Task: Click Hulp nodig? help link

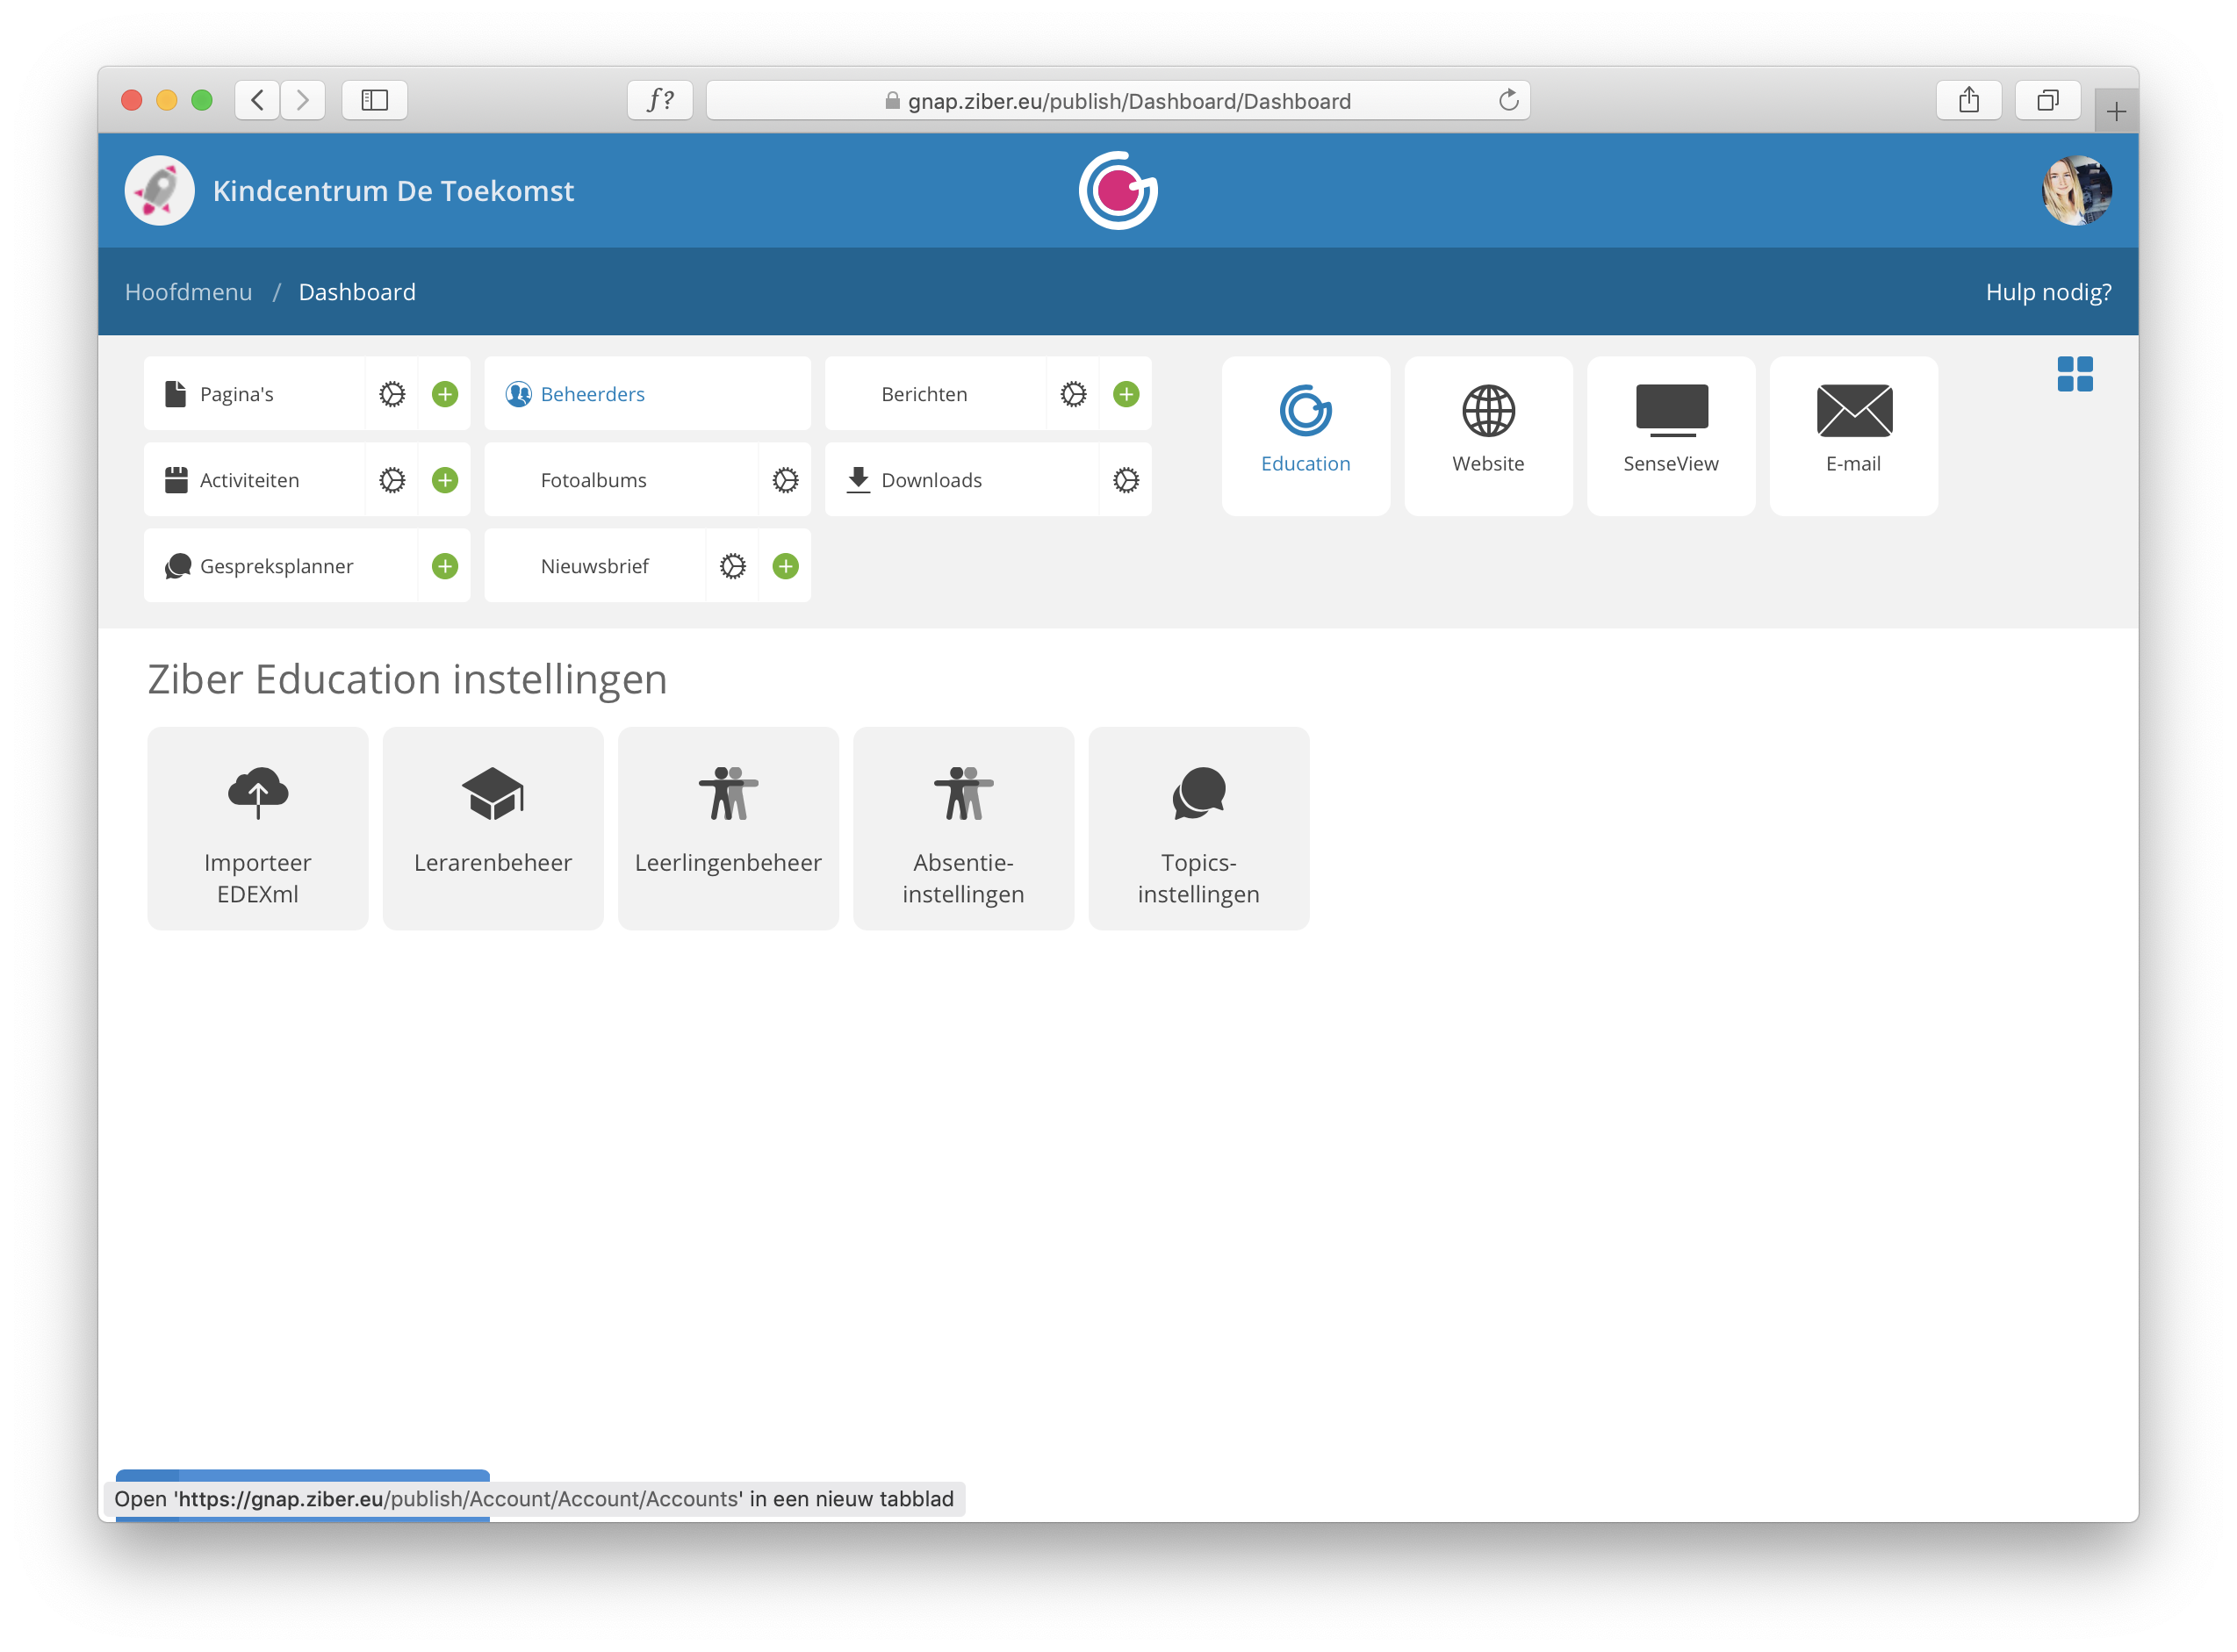Action: [2048, 292]
